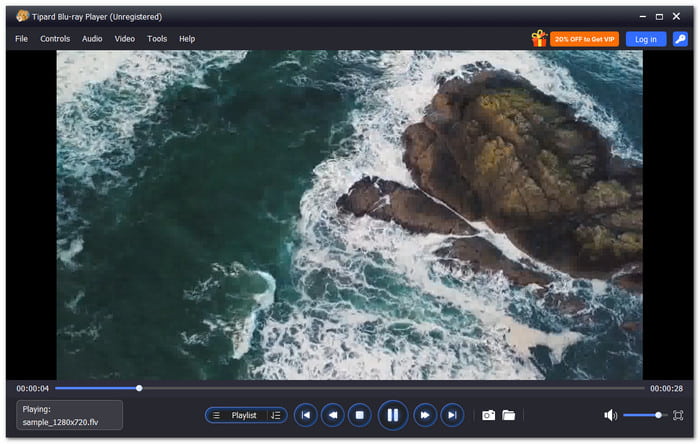Skip to the next track
The height and width of the screenshot is (444, 700).
pyautogui.click(x=452, y=415)
